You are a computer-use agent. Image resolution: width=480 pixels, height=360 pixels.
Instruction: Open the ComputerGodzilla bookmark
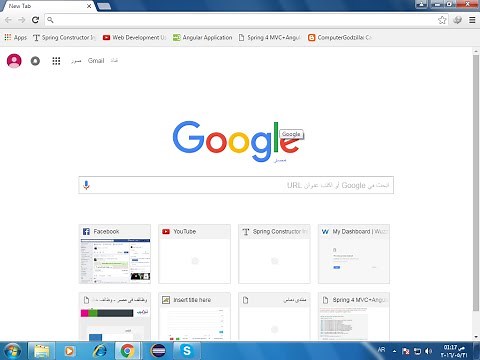pyautogui.click(x=340, y=38)
